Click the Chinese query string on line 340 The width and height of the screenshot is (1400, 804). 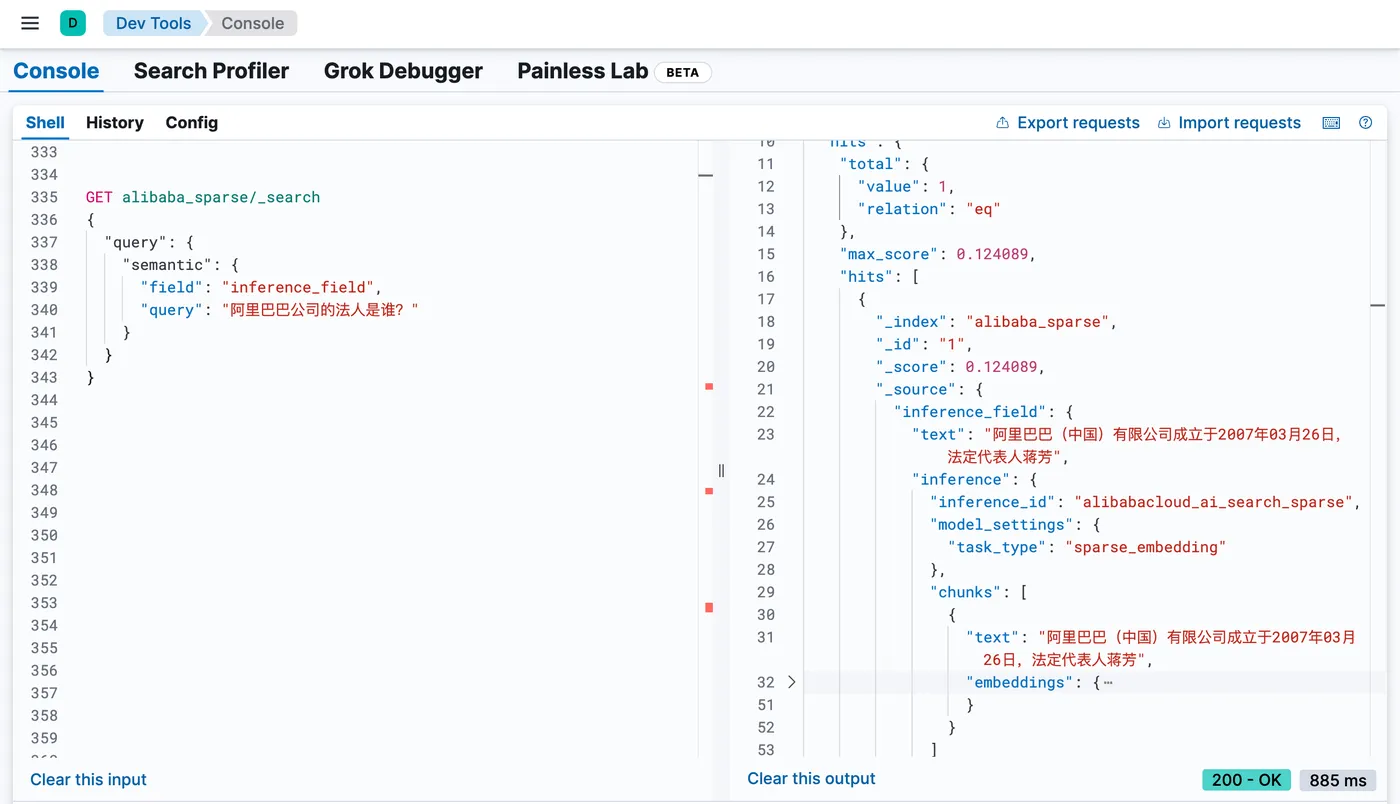coord(320,310)
